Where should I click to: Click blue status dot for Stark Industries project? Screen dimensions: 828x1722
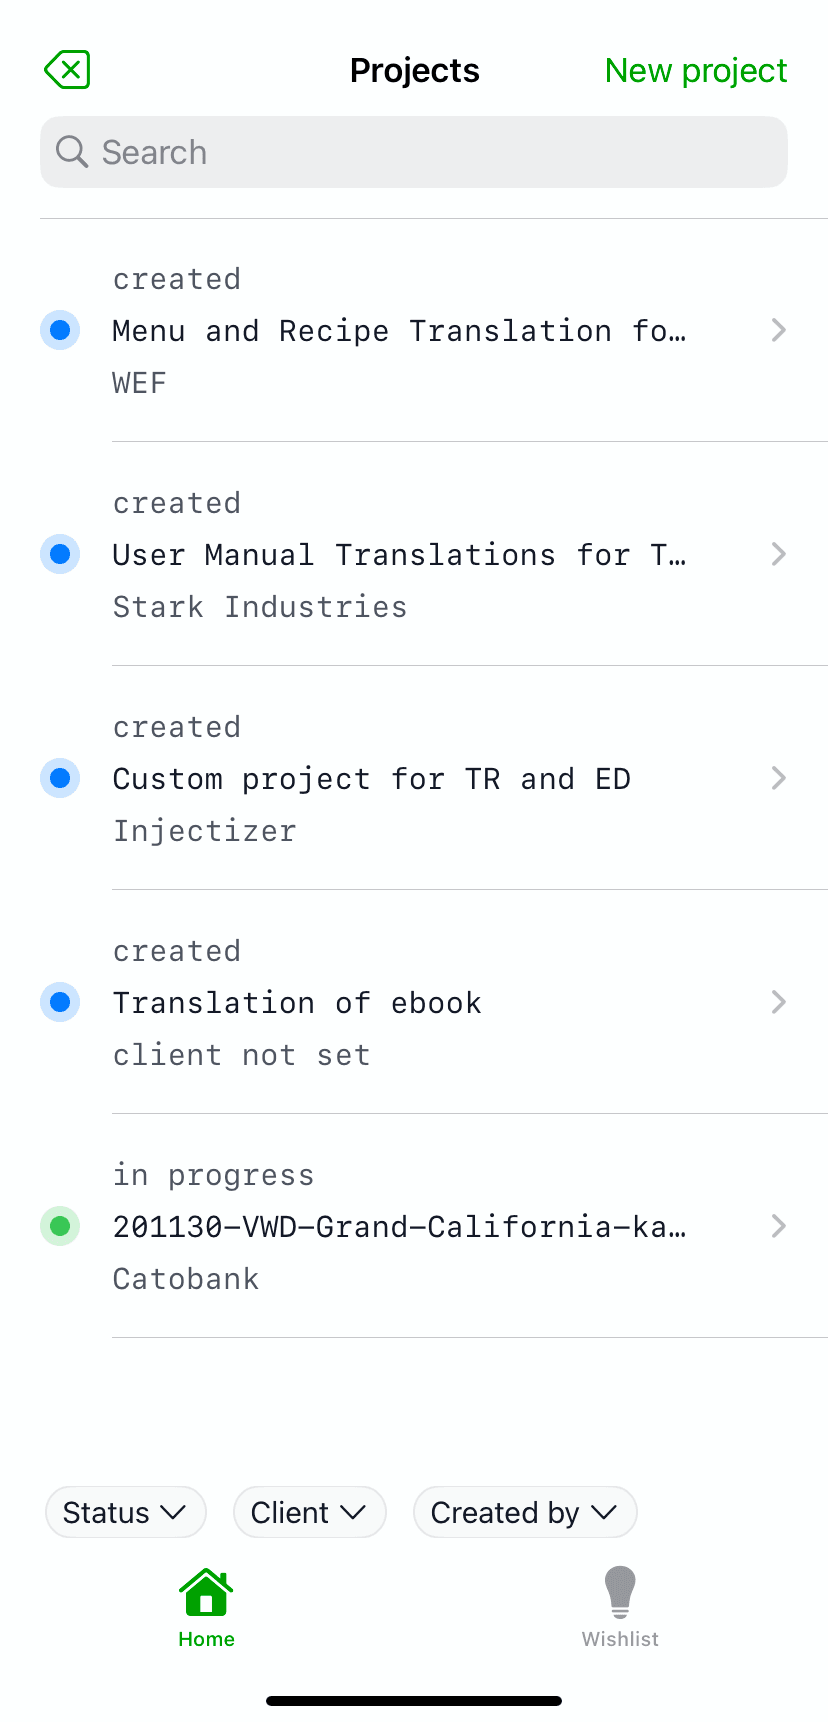[60, 554]
